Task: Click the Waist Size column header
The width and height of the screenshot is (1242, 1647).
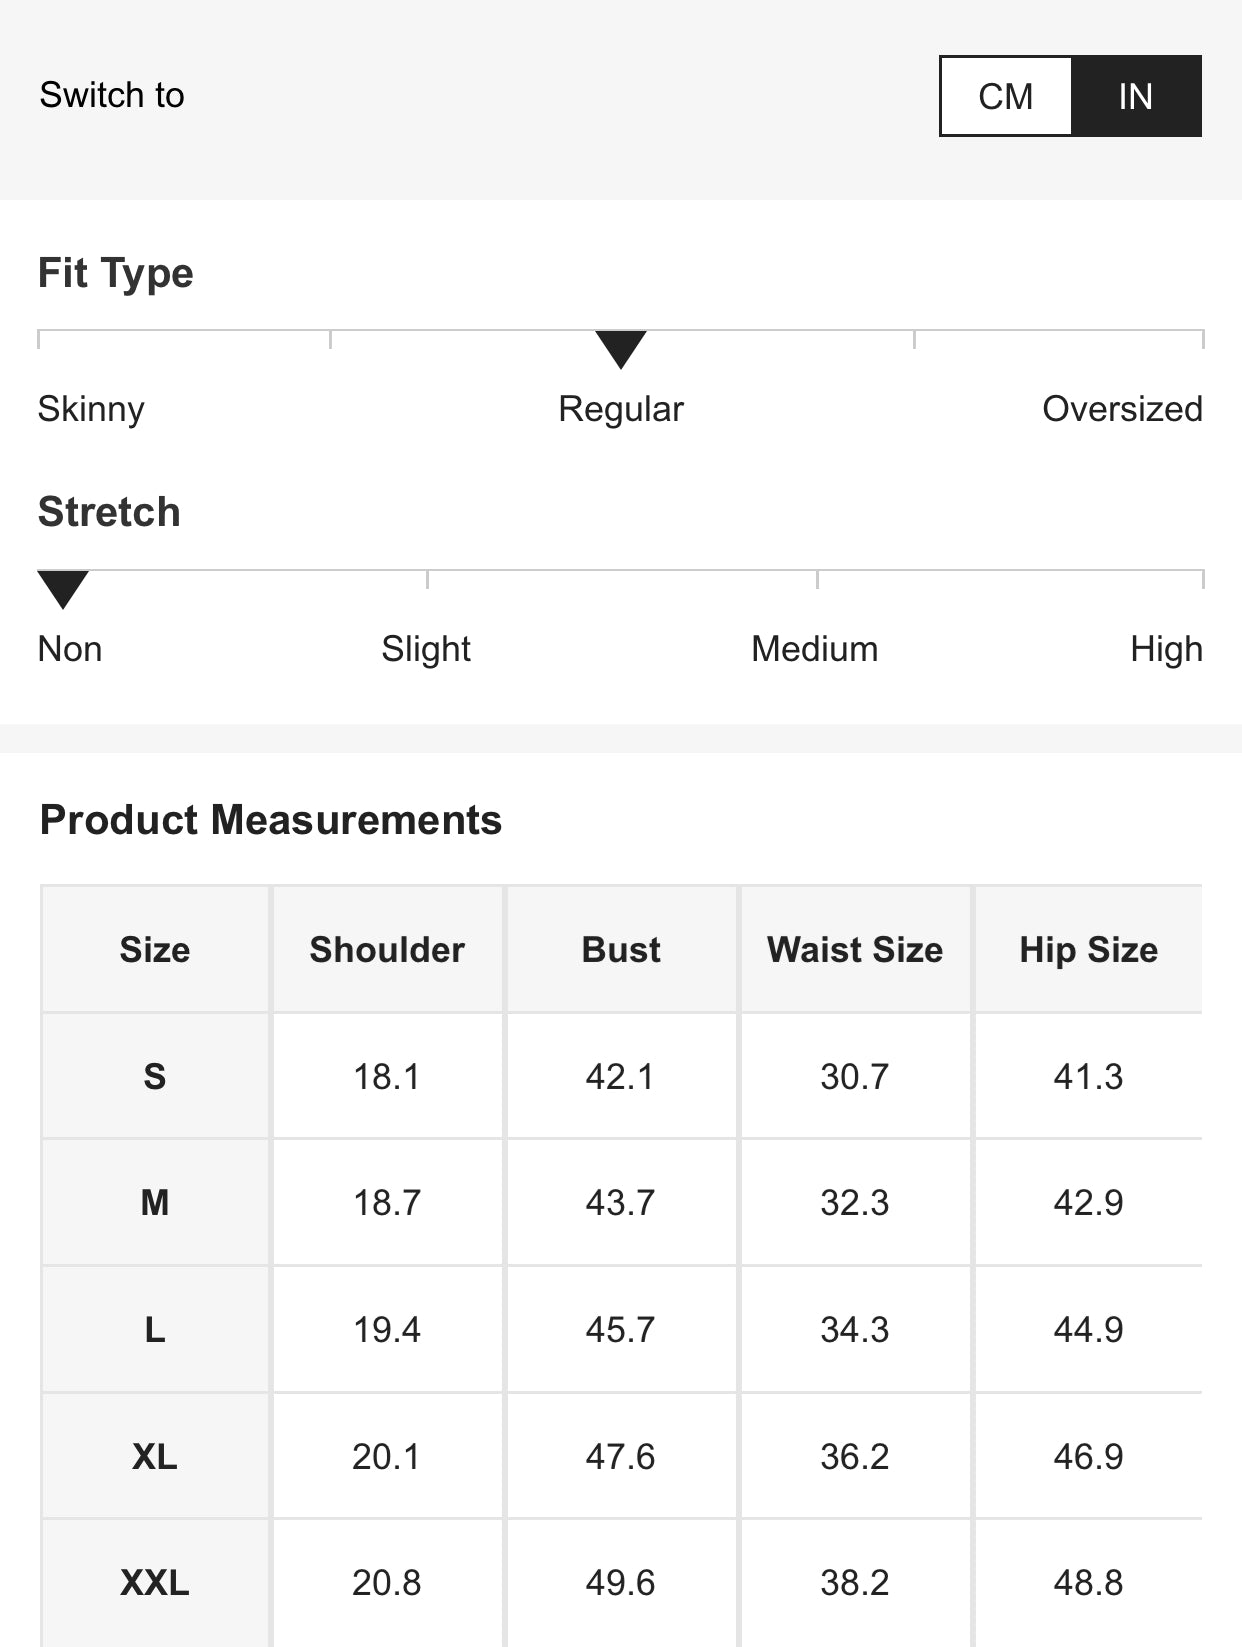Action: [855, 949]
